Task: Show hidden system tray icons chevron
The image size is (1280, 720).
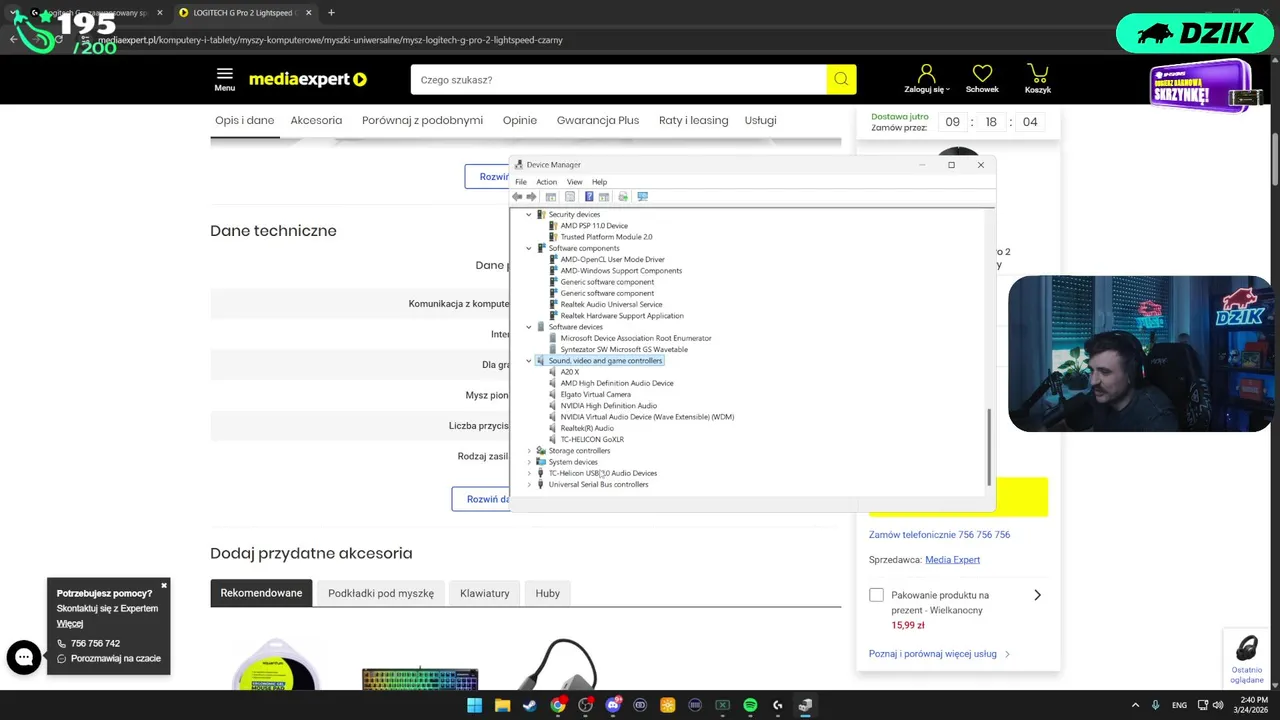Action: (1136, 705)
